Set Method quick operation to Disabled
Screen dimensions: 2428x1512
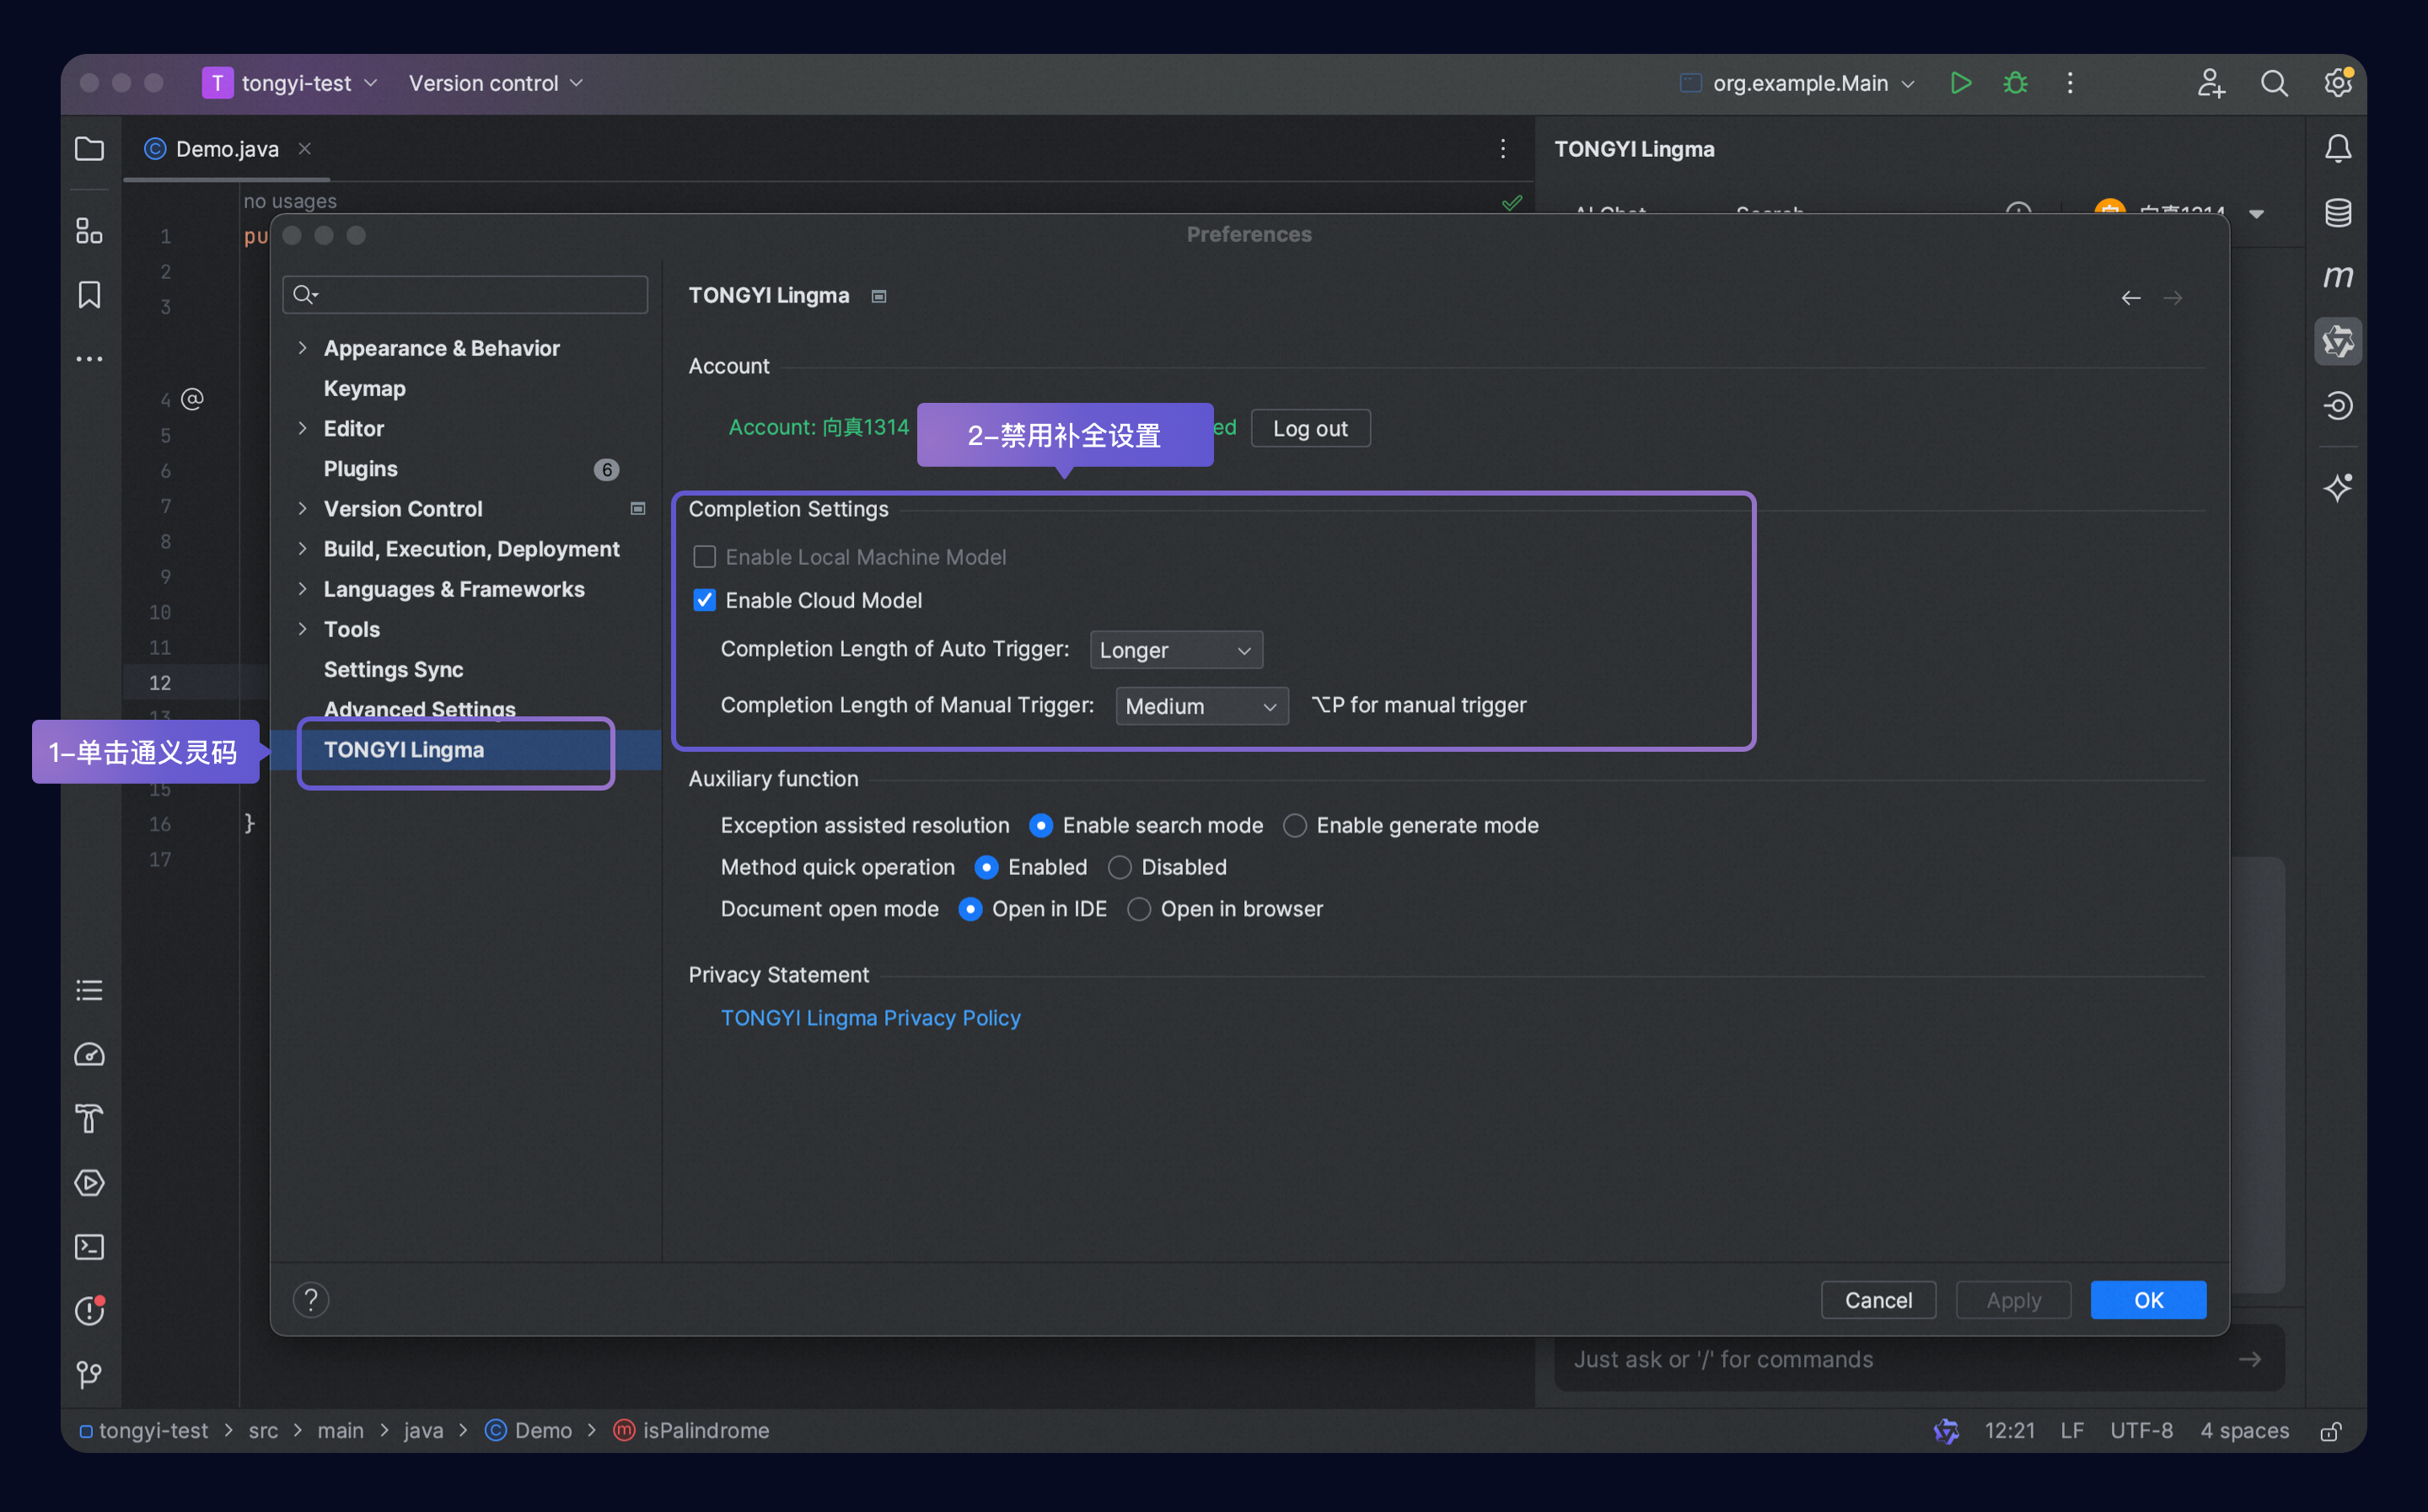coord(1120,868)
